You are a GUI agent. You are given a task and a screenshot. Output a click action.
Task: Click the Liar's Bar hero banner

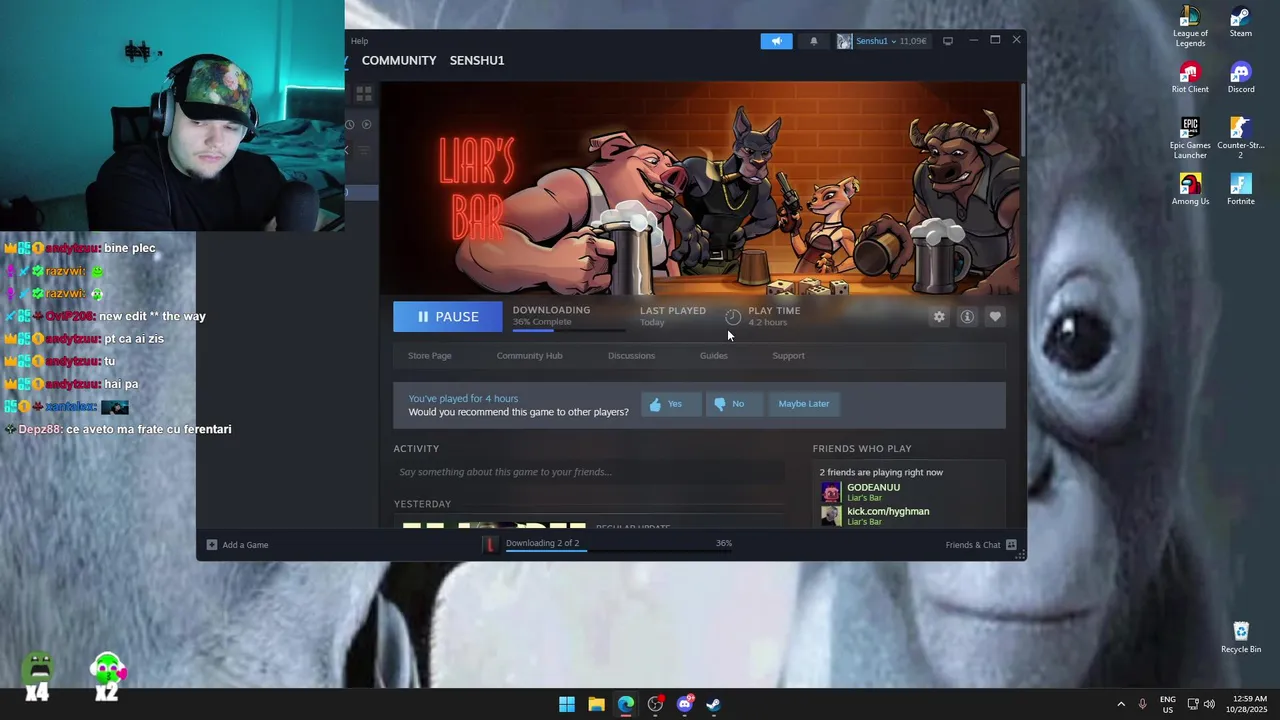(699, 188)
